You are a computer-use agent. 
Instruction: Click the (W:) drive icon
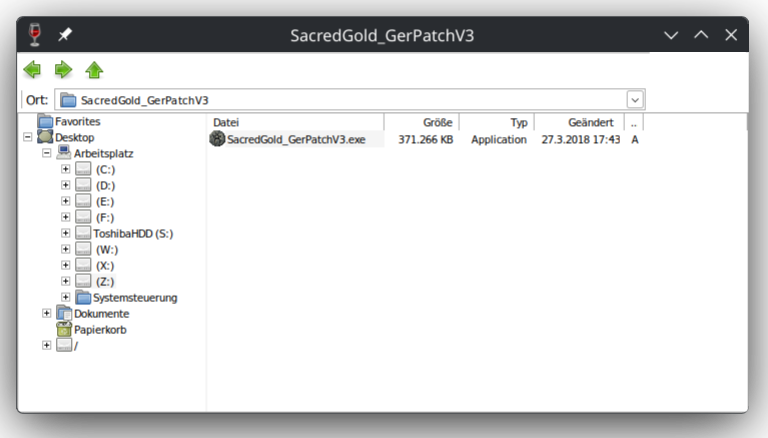coord(83,249)
